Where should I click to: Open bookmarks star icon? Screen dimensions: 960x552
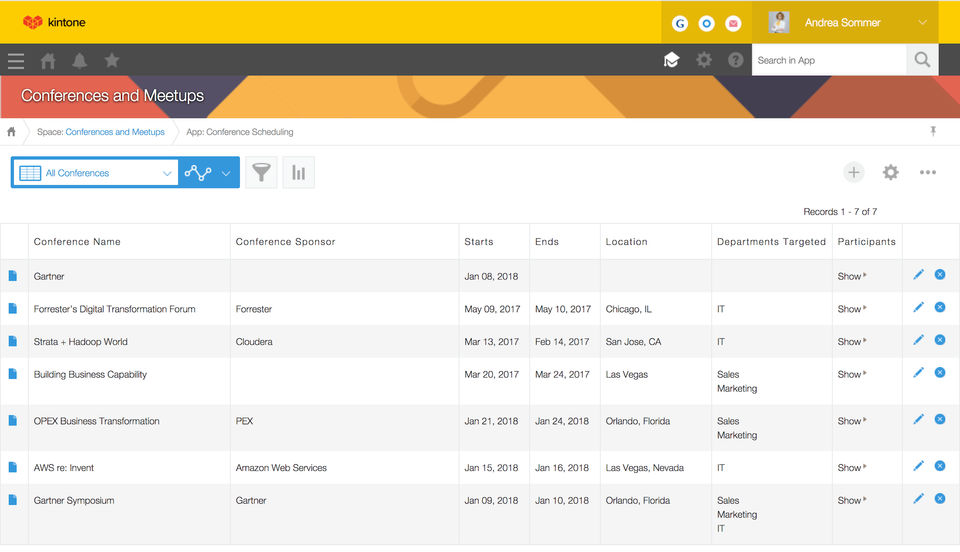(x=111, y=60)
